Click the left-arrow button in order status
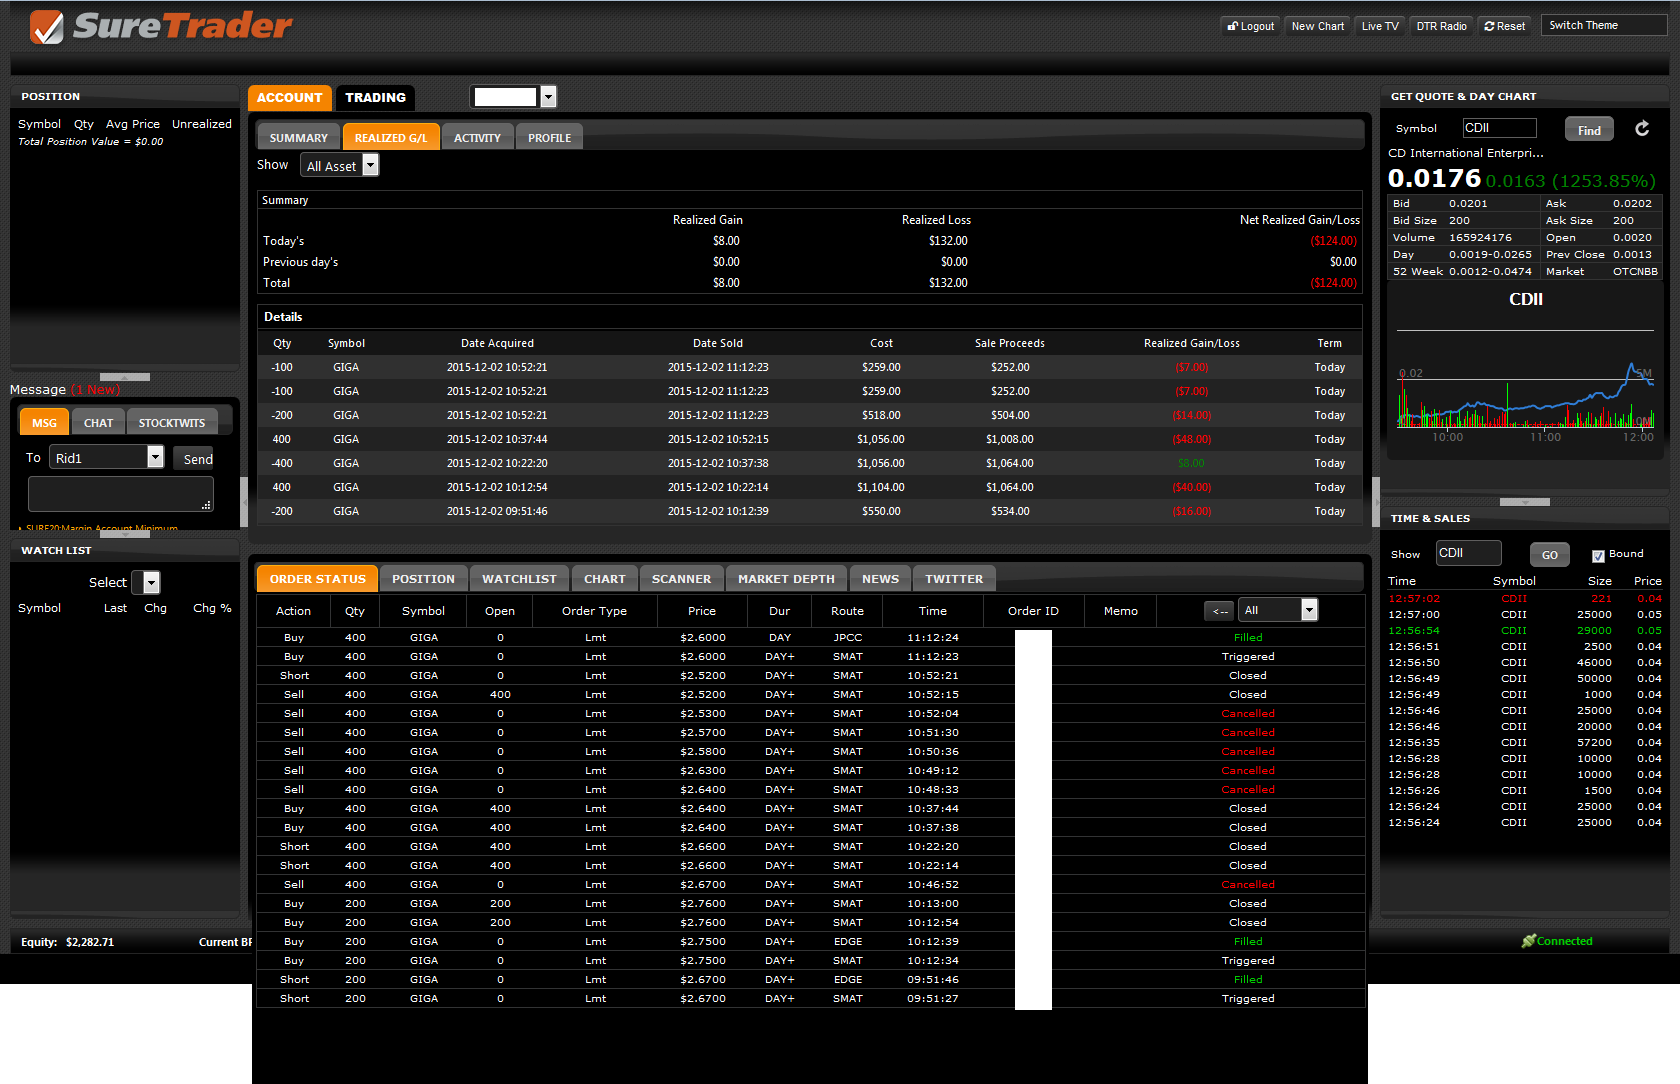This screenshot has height=1084, width=1680. (1220, 610)
